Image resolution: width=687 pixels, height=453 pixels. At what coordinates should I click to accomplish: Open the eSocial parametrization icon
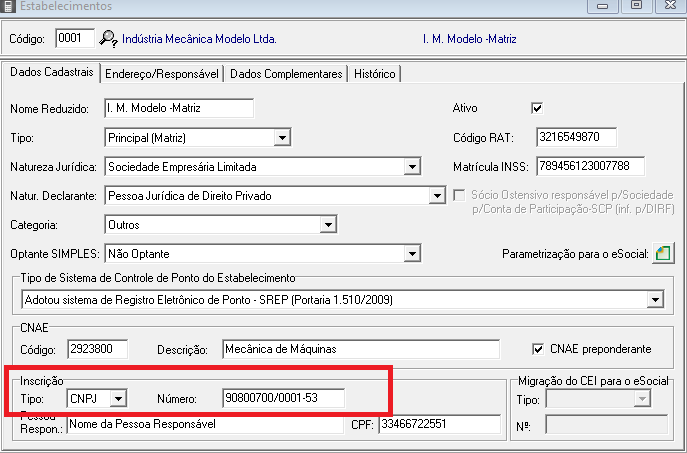(662, 254)
